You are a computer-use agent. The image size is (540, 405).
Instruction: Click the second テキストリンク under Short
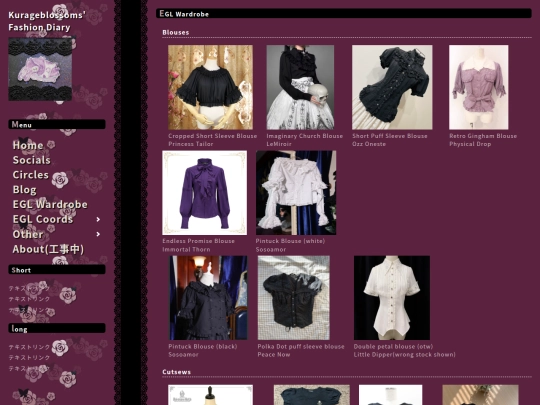(x=29, y=299)
